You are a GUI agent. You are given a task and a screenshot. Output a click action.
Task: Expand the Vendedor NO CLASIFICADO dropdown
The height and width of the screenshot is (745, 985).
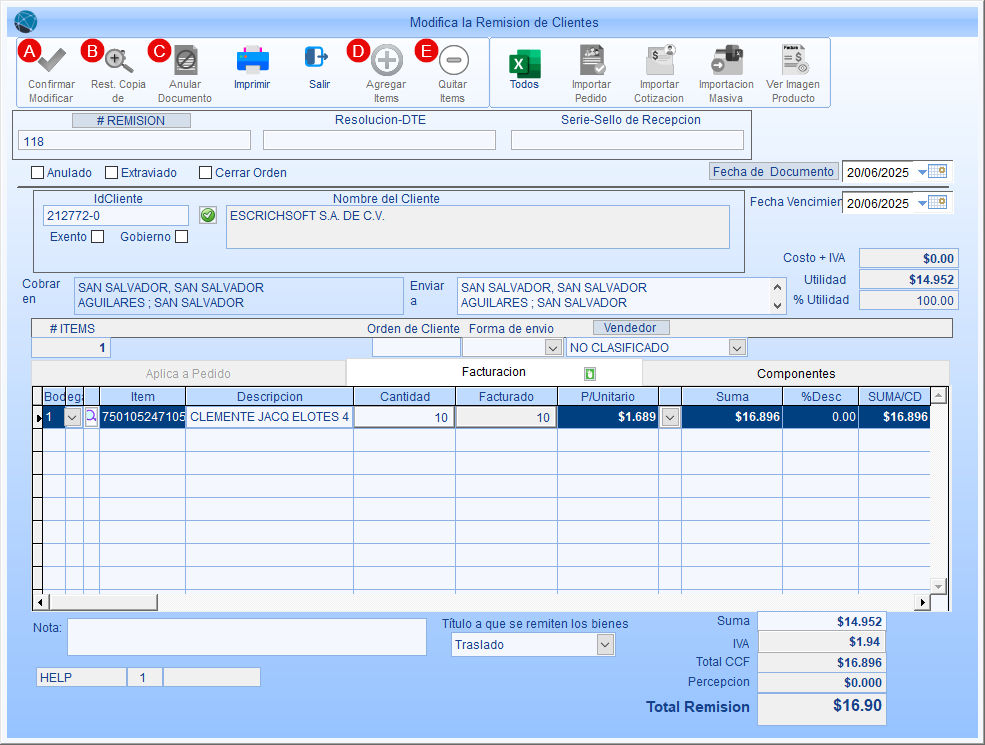737,348
